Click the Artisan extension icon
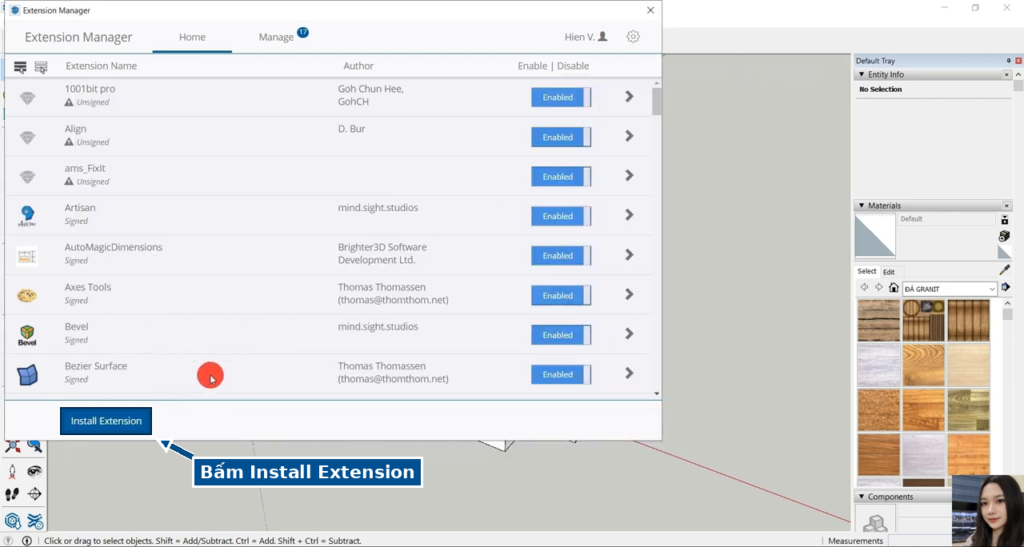 [x=27, y=215]
